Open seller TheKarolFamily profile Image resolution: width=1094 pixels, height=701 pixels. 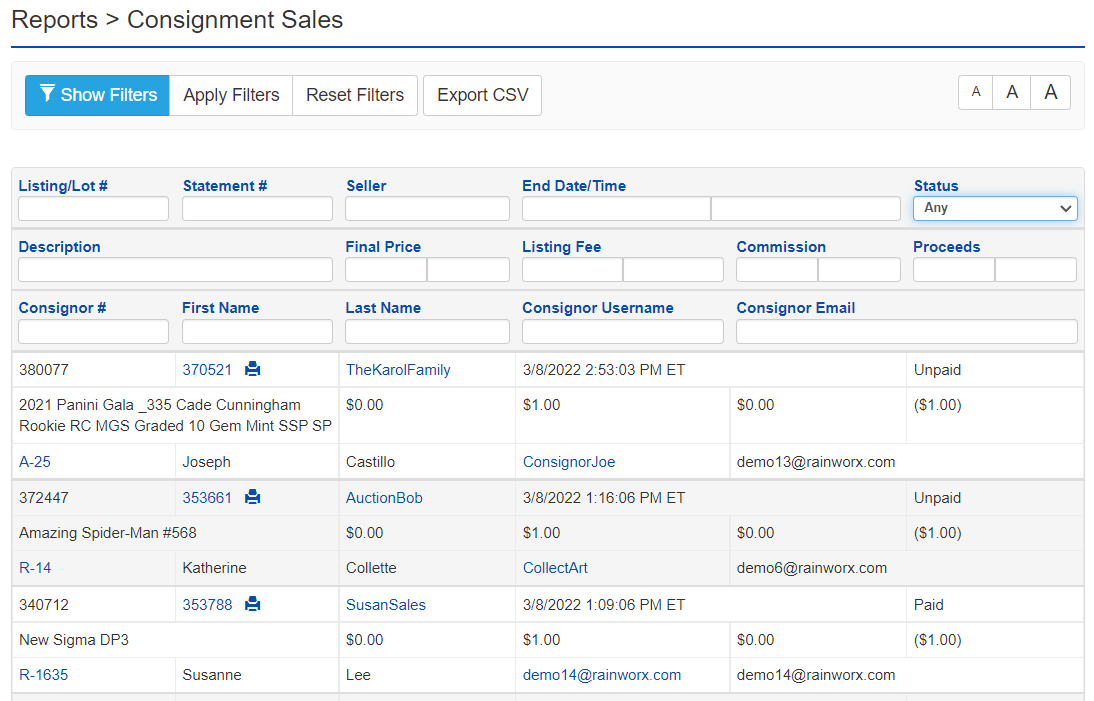click(x=398, y=370)
